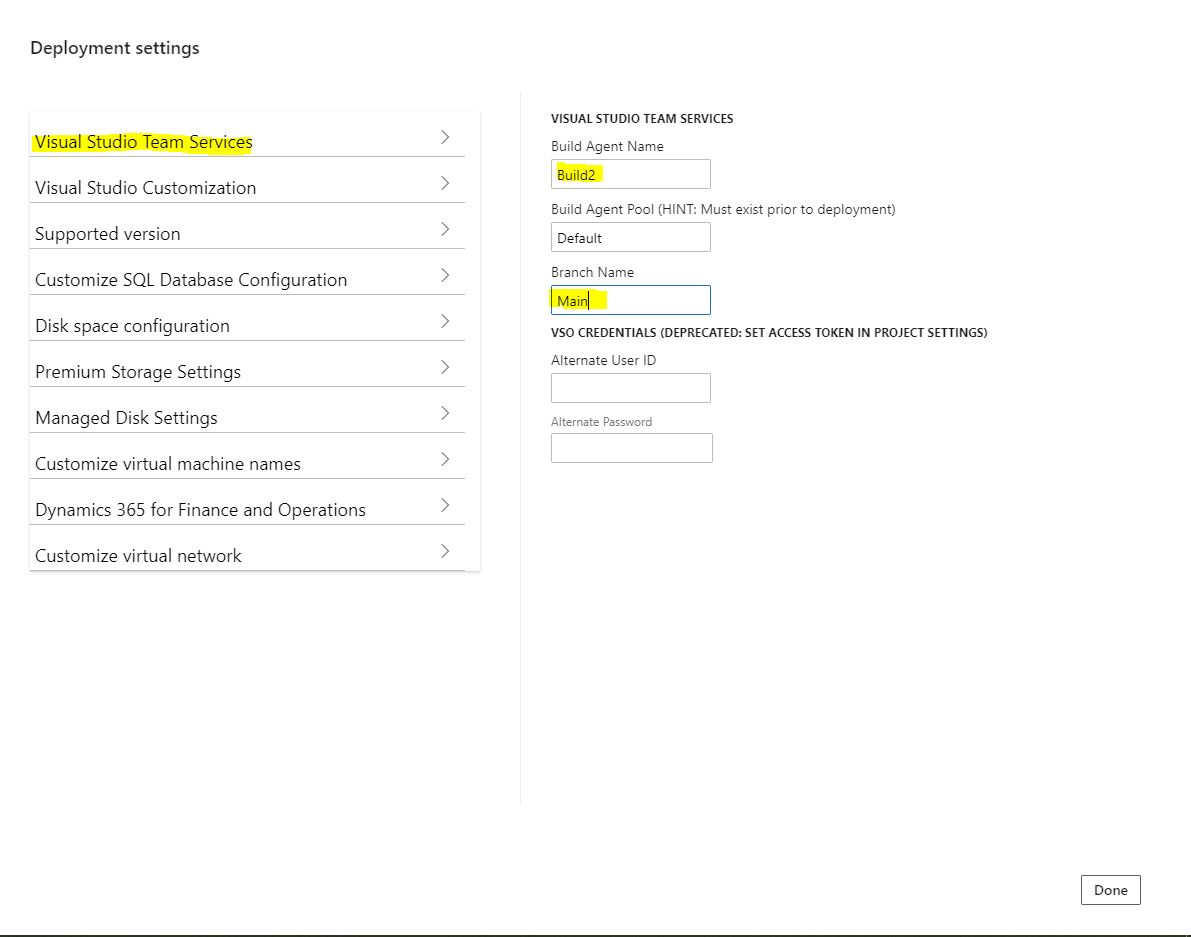Go to Managed Disk Settings section

pyautogui.click(x=126, y=418)
